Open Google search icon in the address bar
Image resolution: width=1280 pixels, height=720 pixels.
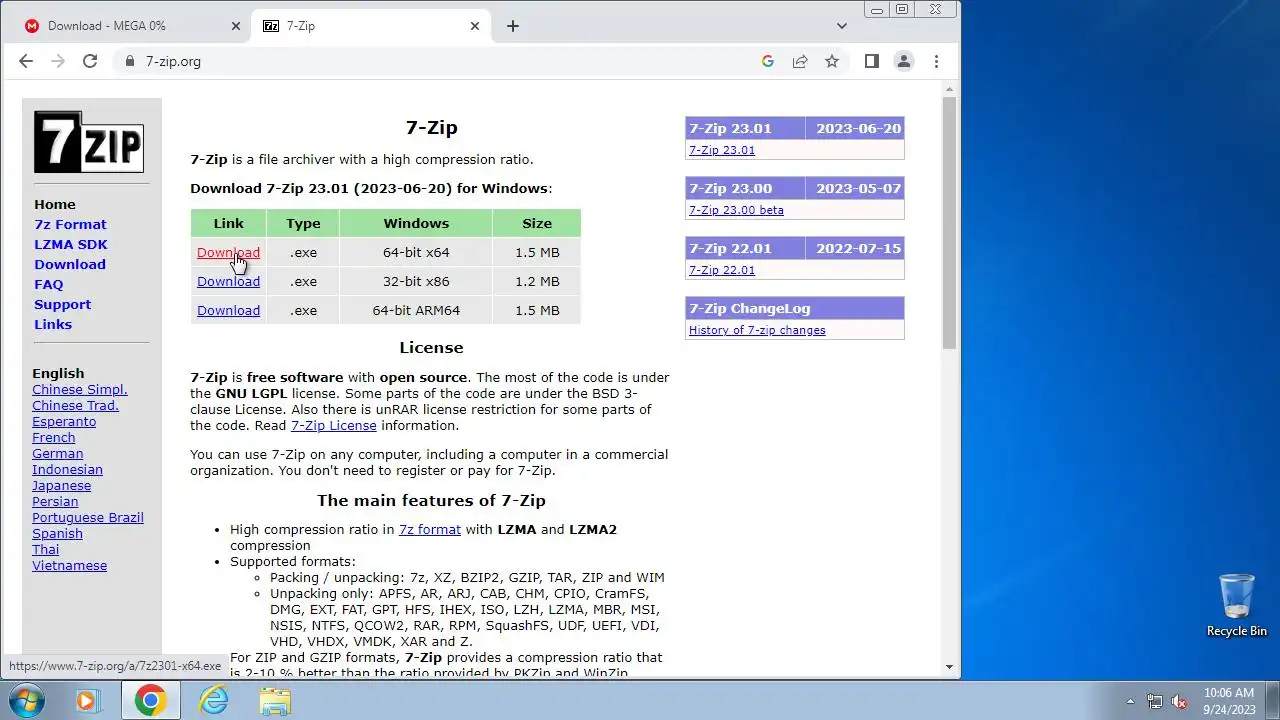[x=768, y=61]
